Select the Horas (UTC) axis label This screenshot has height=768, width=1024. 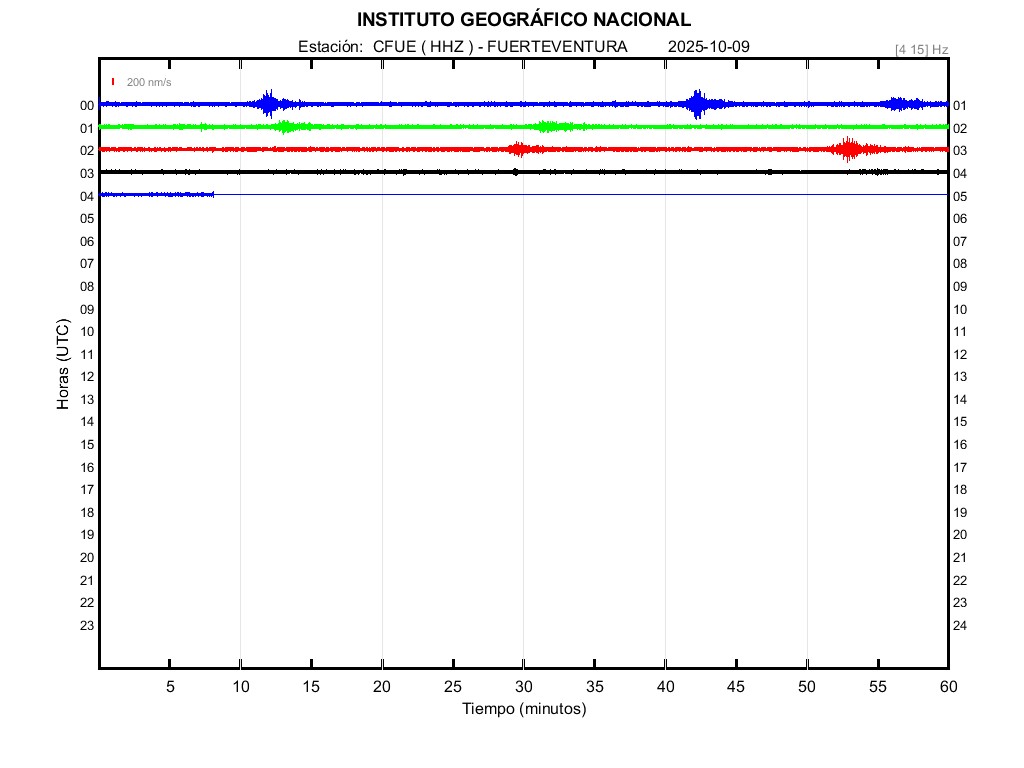pyautogui.click(x=63, y=365)
